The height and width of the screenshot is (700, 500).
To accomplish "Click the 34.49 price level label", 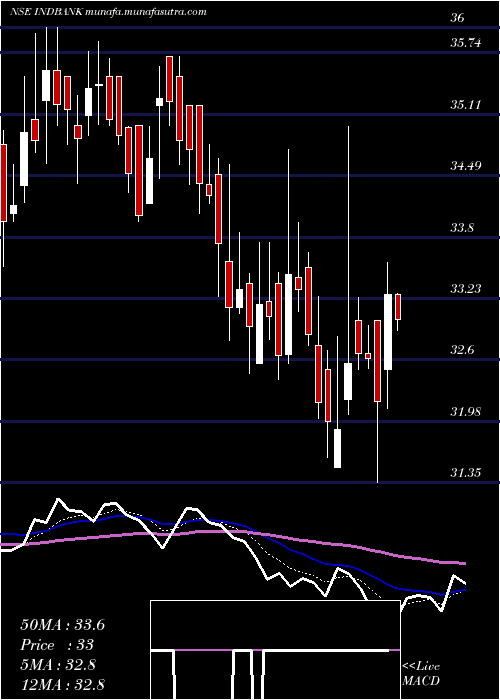I will click(x=466, y=166).
